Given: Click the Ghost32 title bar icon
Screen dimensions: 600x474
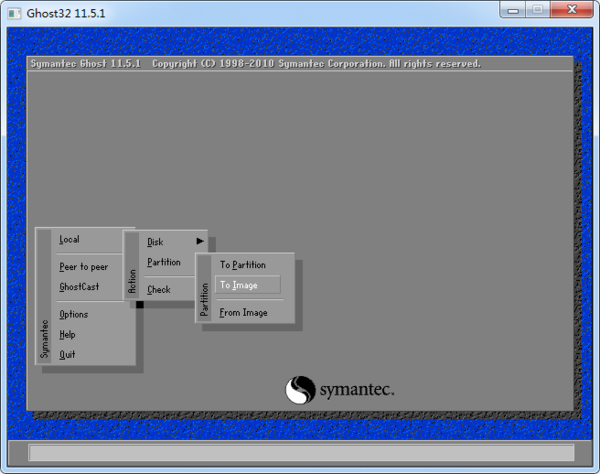Looking at the screenshot, I should [14, 13].
